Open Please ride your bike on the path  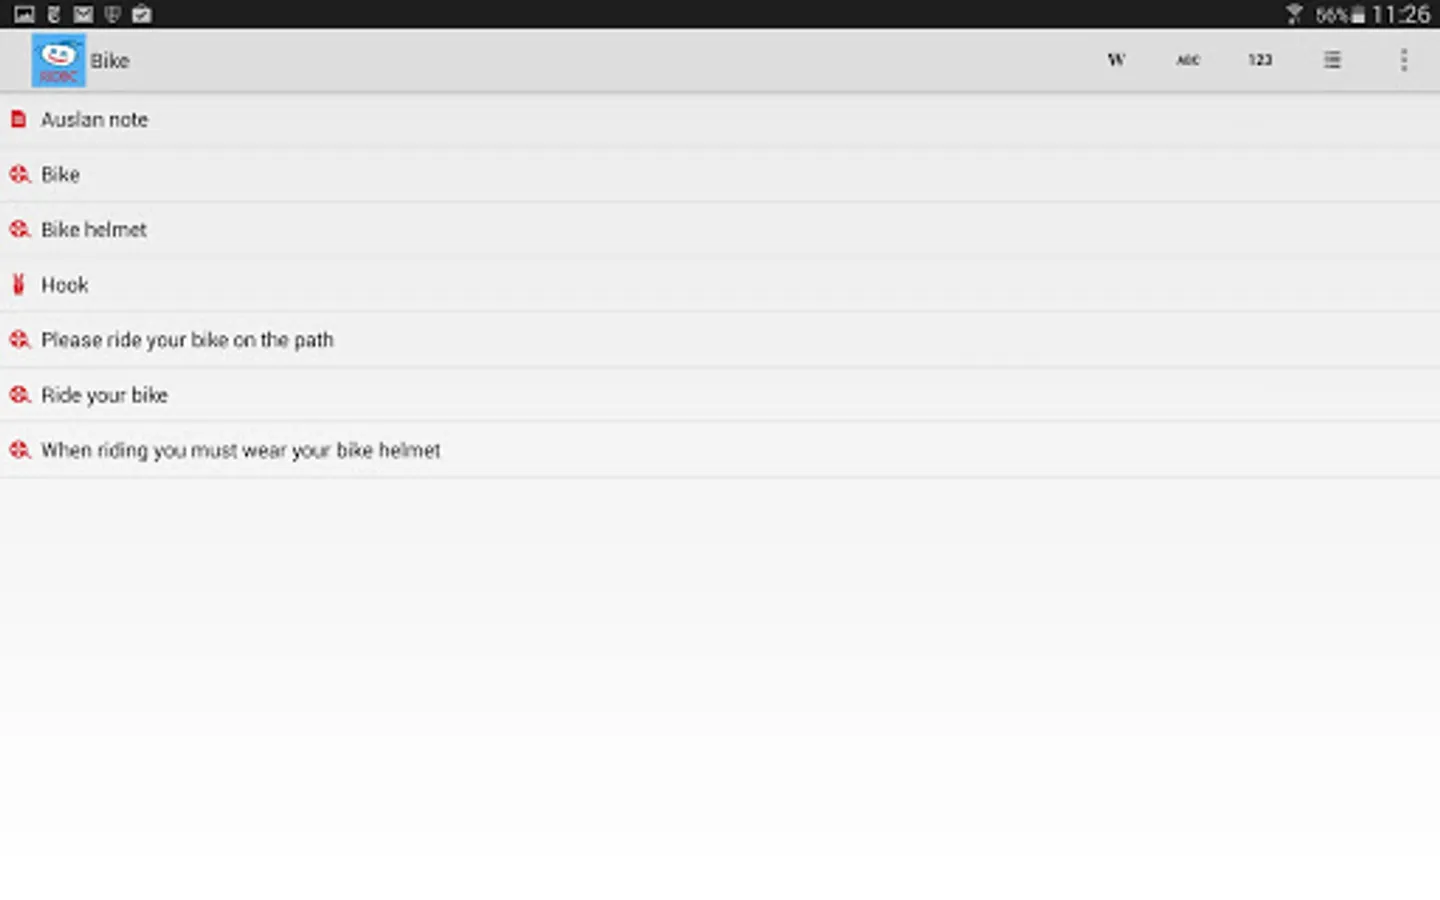[720, 340]
